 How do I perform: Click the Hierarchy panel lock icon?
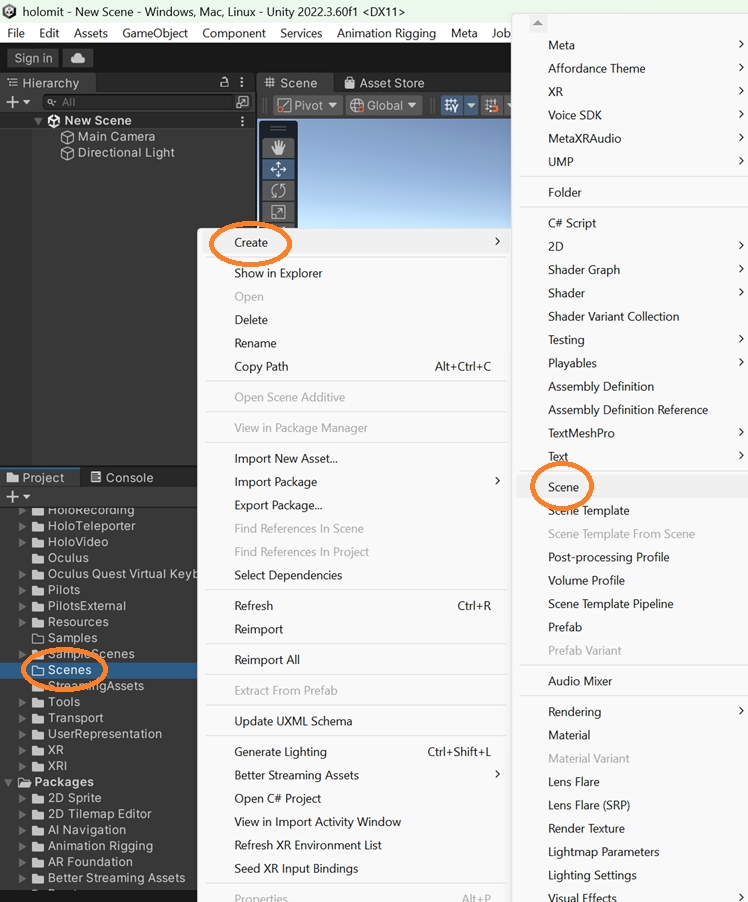click(x=225, y=83)
